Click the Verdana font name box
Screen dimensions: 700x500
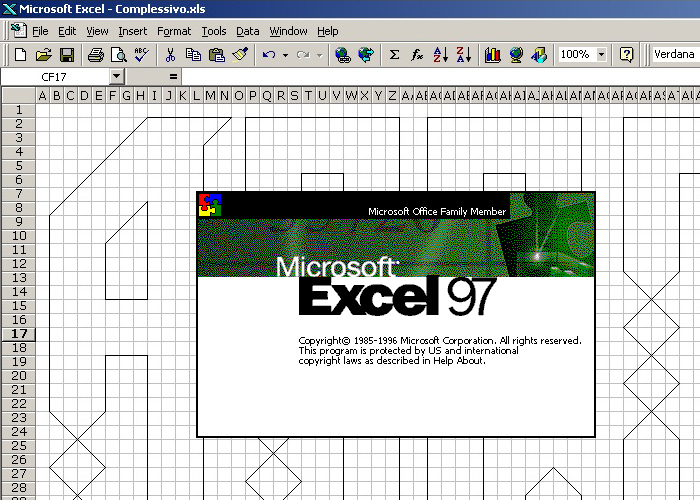click(x=675, y=54)
